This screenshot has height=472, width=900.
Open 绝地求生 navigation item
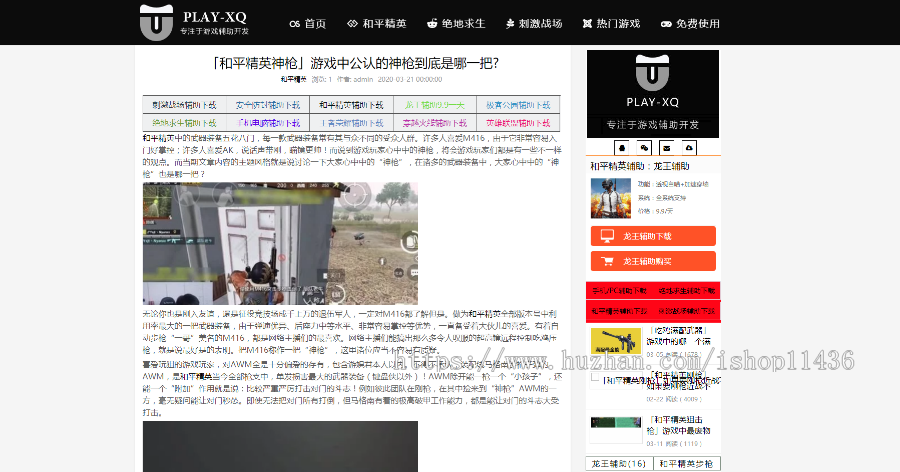coord(456,23)
